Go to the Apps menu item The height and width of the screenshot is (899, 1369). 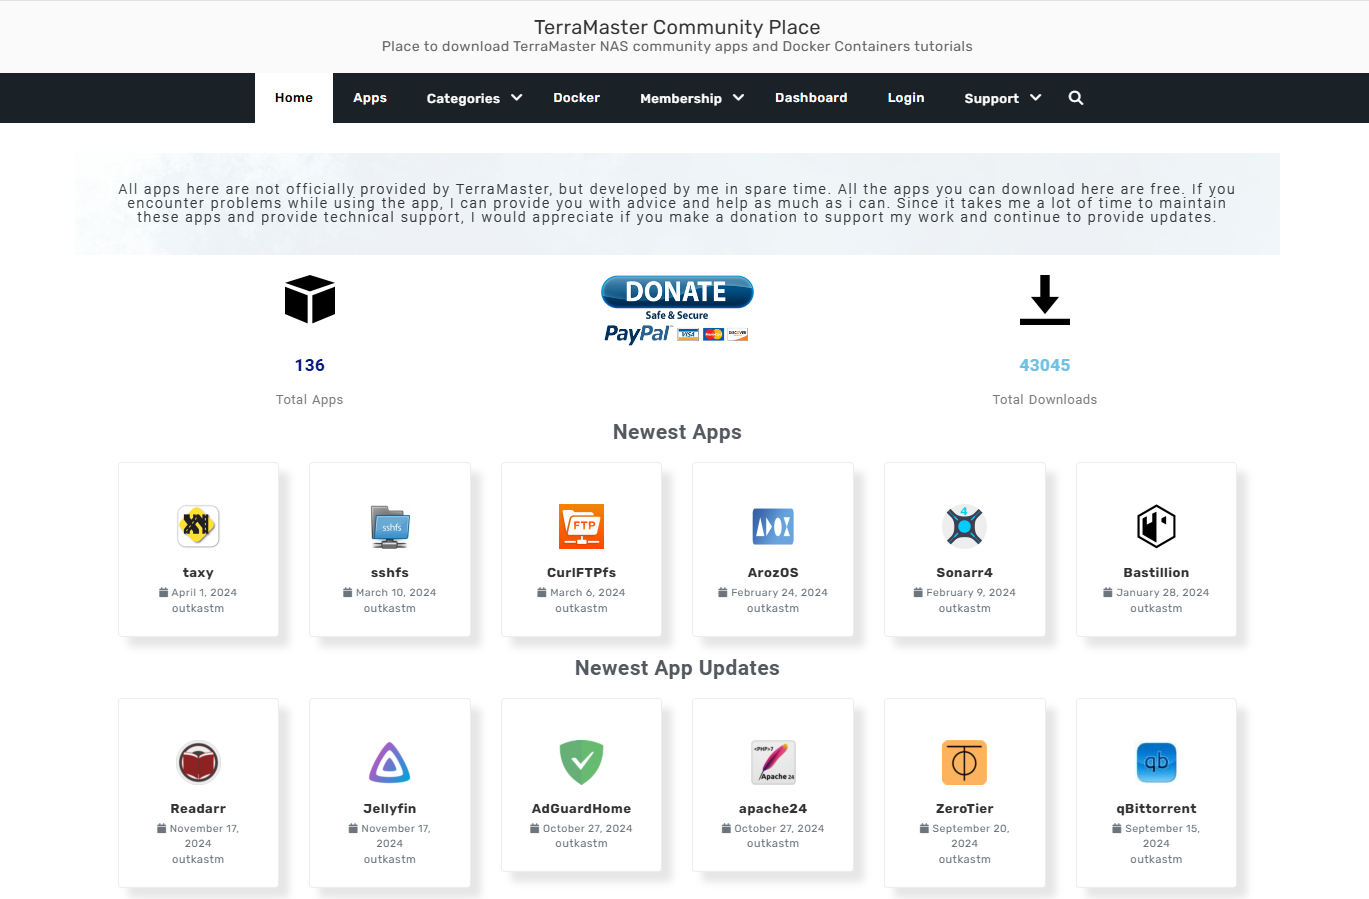tap(370, 98)
